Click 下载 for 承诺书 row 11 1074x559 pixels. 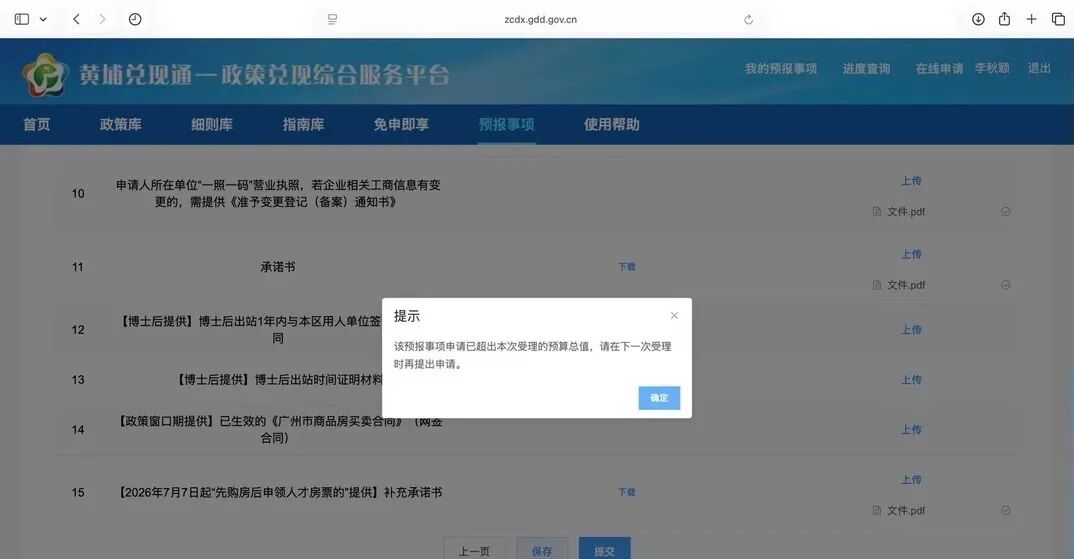(x=627, y=267)
